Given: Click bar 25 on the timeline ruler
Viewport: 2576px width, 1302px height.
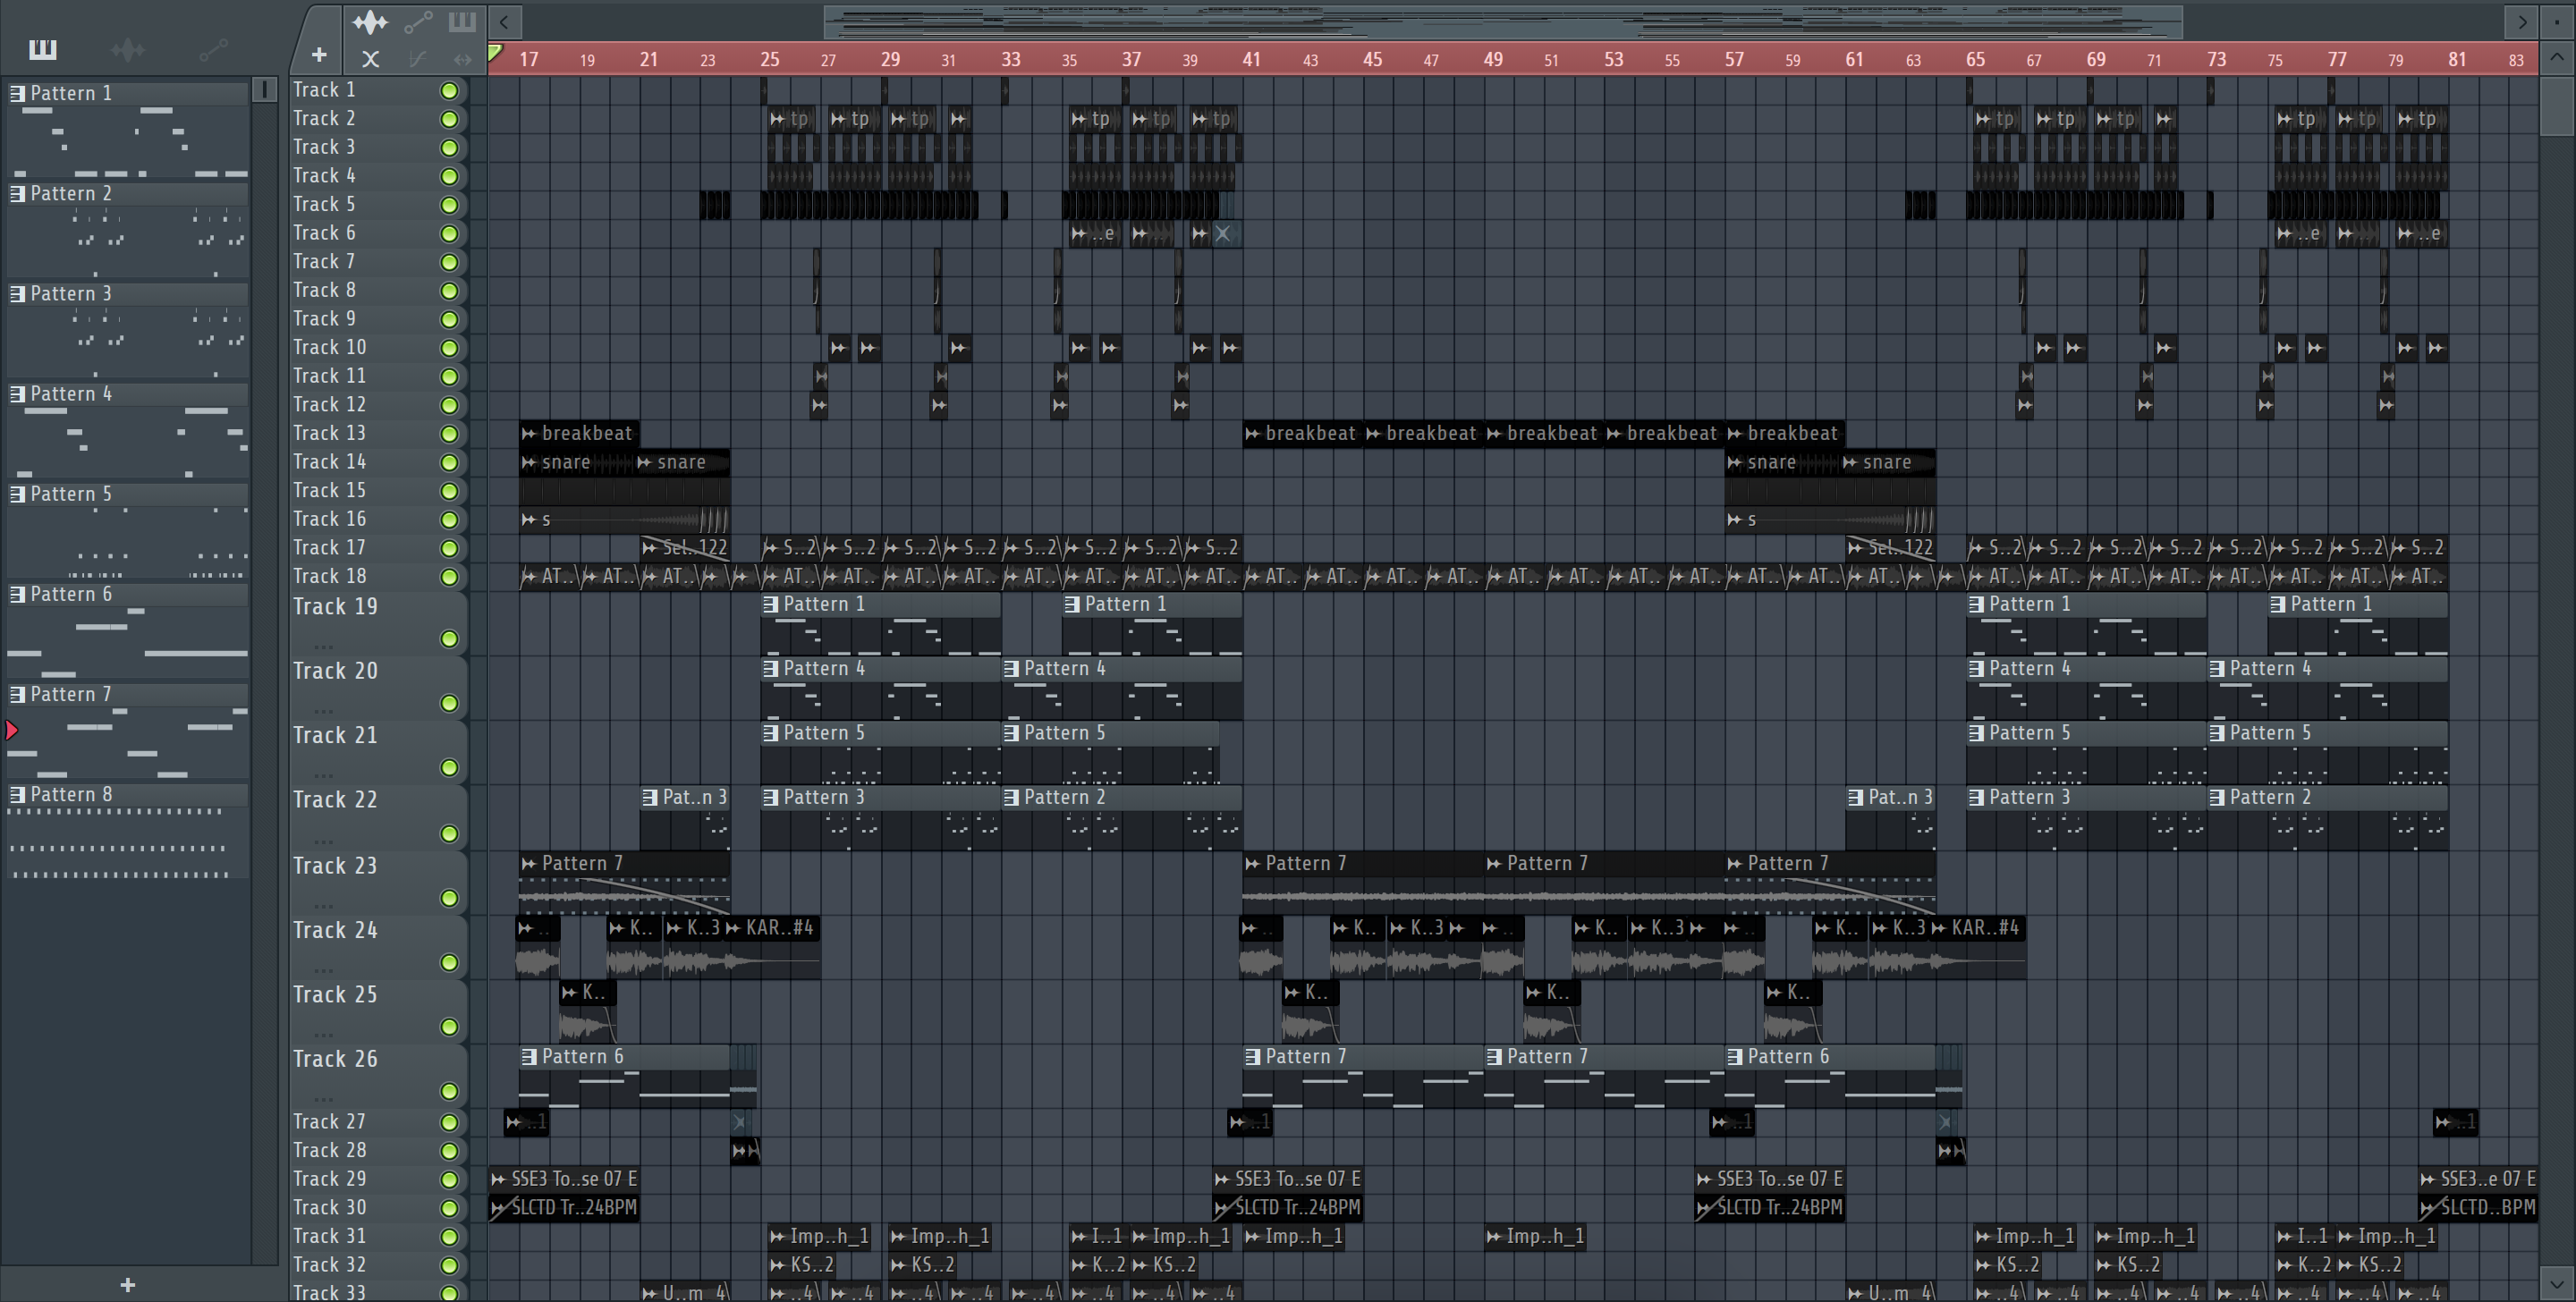Looking at the screenshot, I should (769, 59).
